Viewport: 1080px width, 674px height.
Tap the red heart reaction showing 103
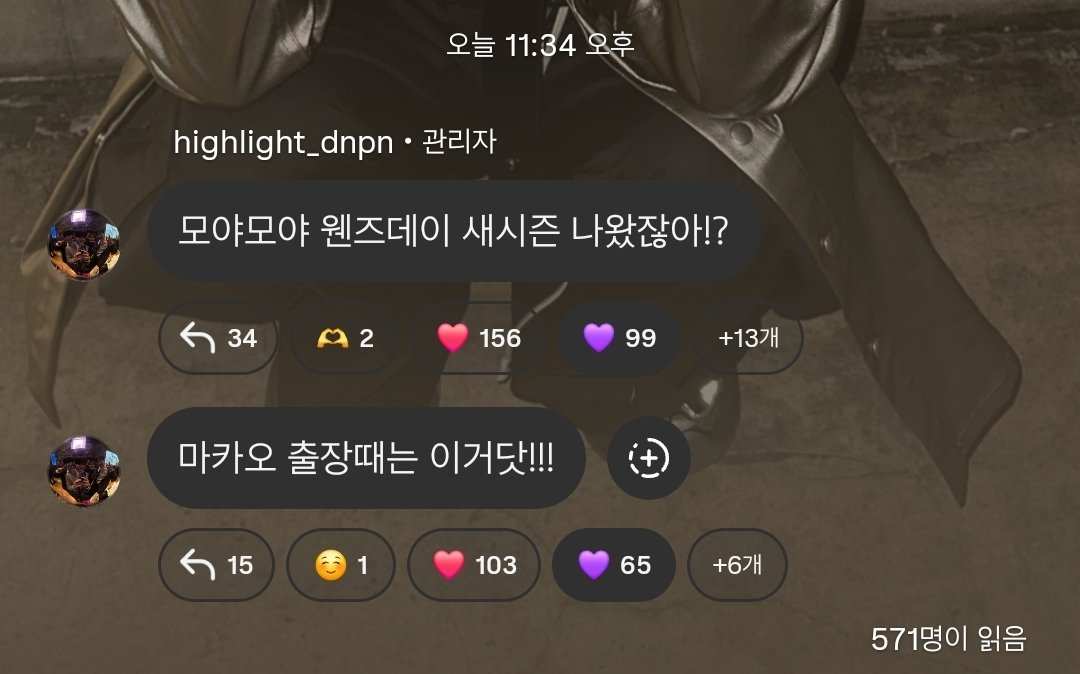point(474,565)
